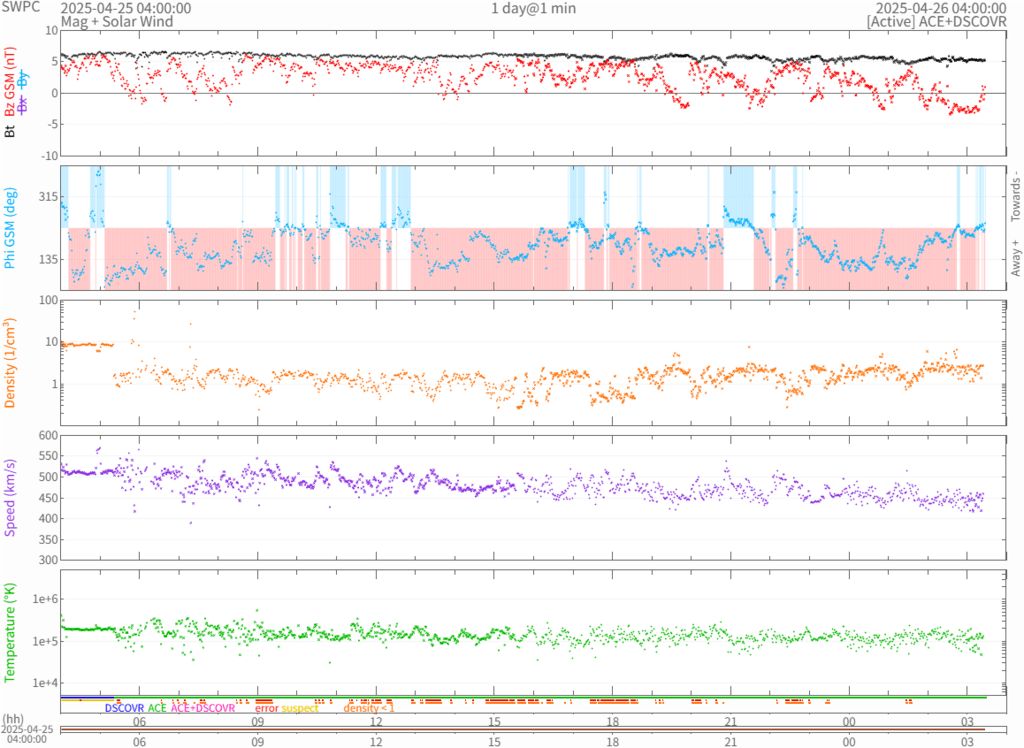The width and height of the screenshot is (1024, 748).
Task: Click the Speed (km/s) axis label
Action: pos(10,497)
